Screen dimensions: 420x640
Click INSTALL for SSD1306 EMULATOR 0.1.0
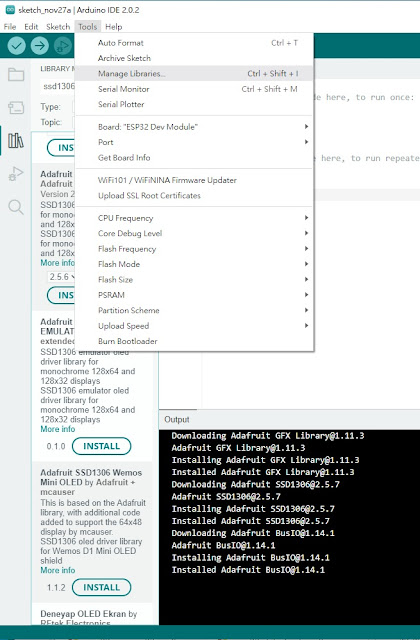click(x=102, y=446)
